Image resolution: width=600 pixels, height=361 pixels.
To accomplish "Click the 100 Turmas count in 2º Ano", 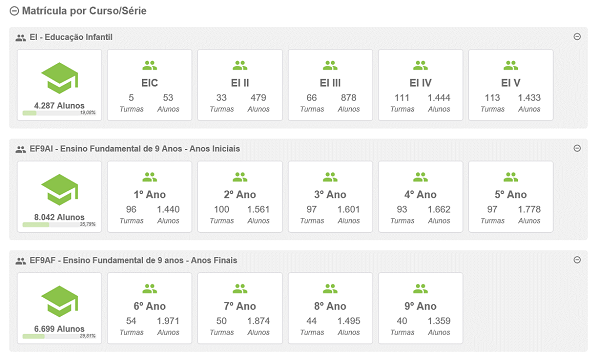I will pos(222,214).
